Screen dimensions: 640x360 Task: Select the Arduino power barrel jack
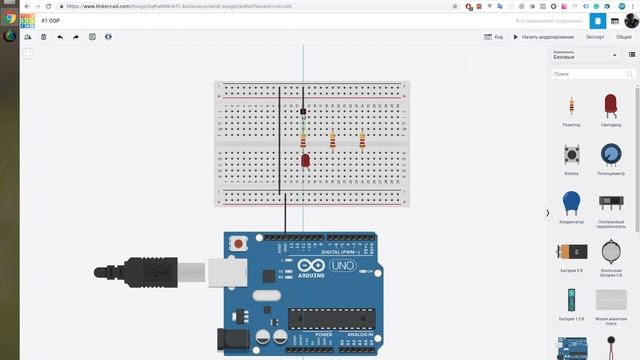232,340
